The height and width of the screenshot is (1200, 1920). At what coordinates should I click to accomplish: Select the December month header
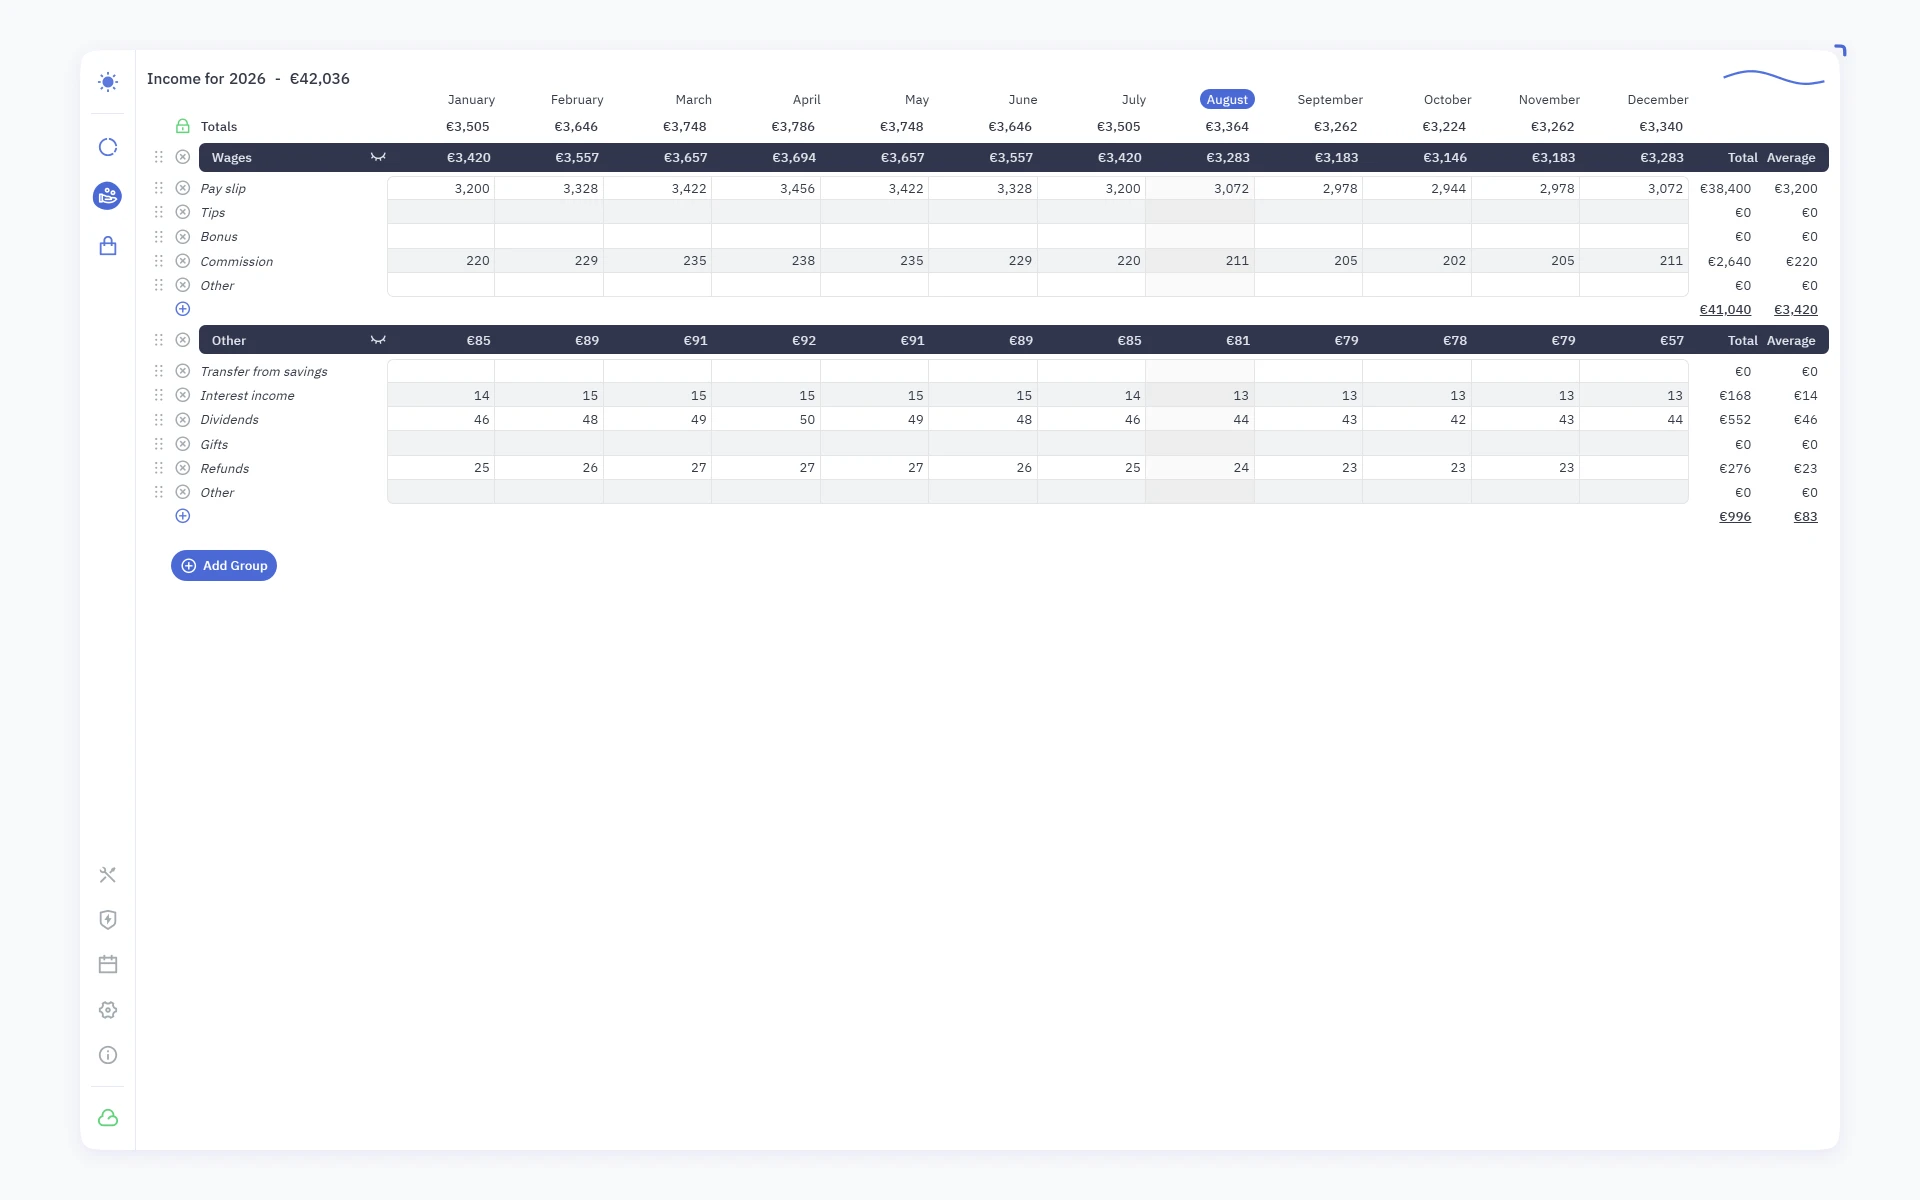coord(1657,99)
